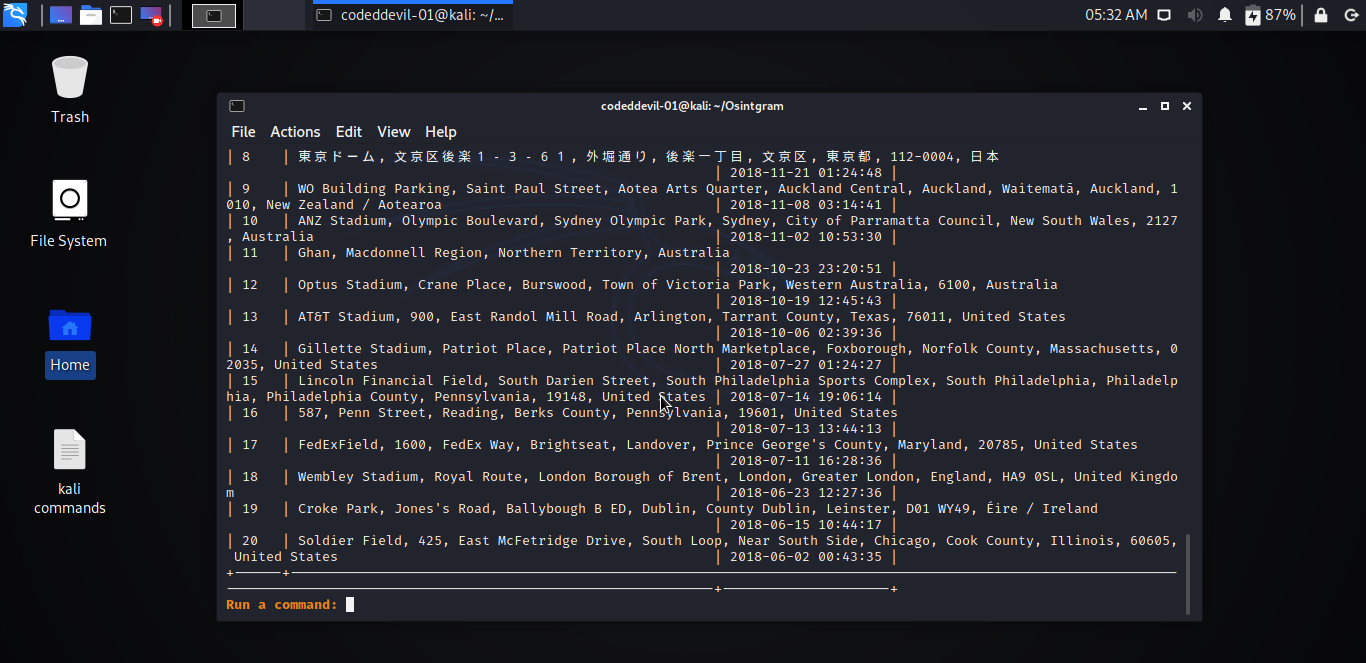Click the terminal title 'codeddevil-01@kali: ~/Osintgram'
Viewport: 1366px width, 663px height.
tap(692, 106)
